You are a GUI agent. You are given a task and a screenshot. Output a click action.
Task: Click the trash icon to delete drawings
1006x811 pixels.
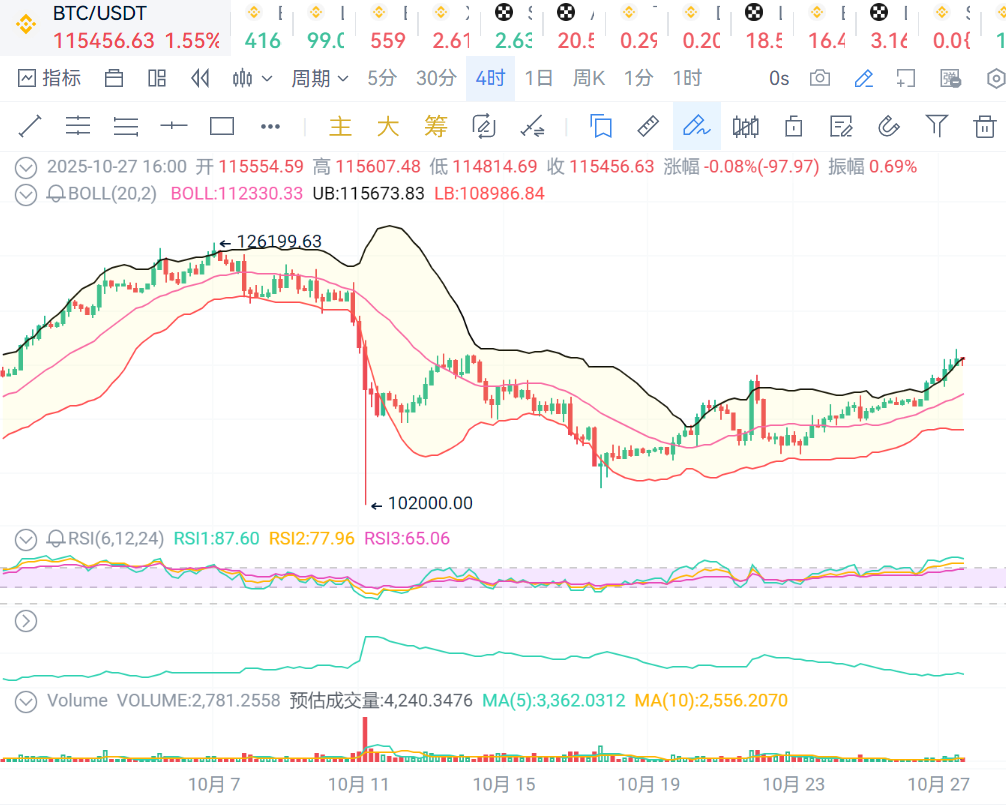tap(984, 126)
